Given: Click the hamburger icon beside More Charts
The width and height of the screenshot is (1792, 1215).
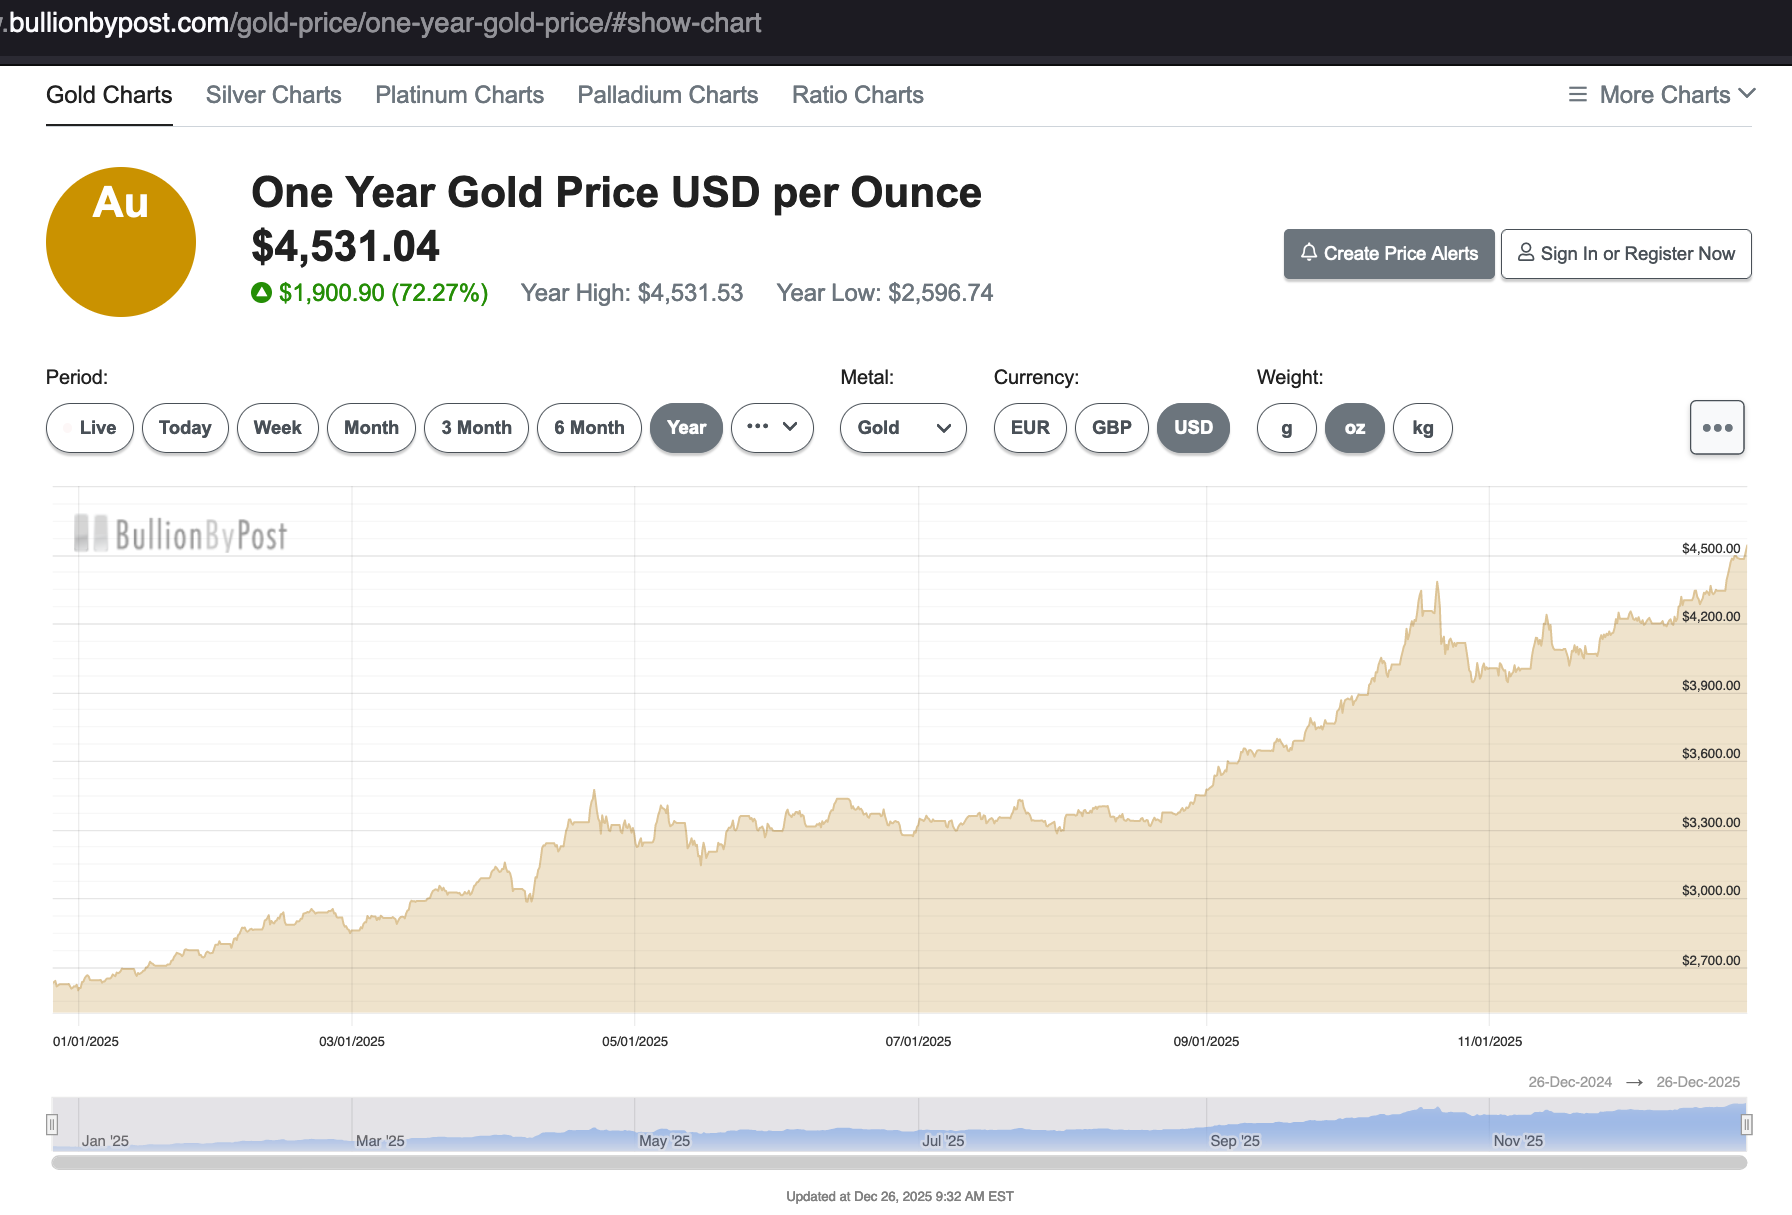Looking at the screenshot, I should (1578, 95).
